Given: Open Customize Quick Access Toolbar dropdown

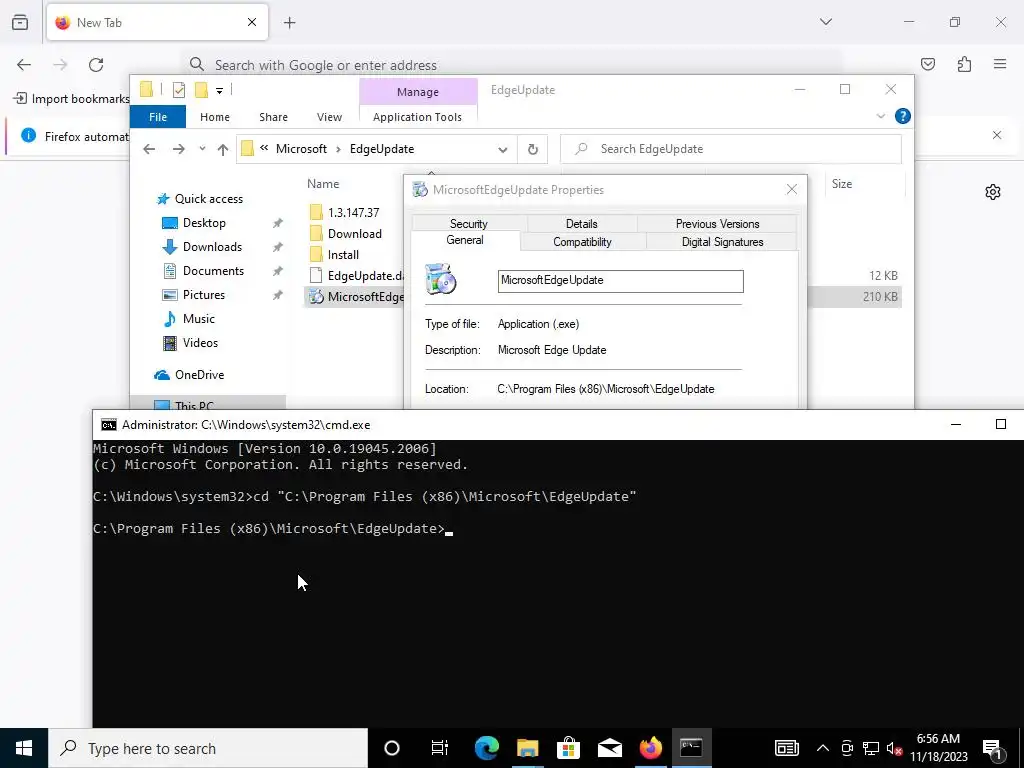Looking at the screenshot, I should [x=219, y=91].
